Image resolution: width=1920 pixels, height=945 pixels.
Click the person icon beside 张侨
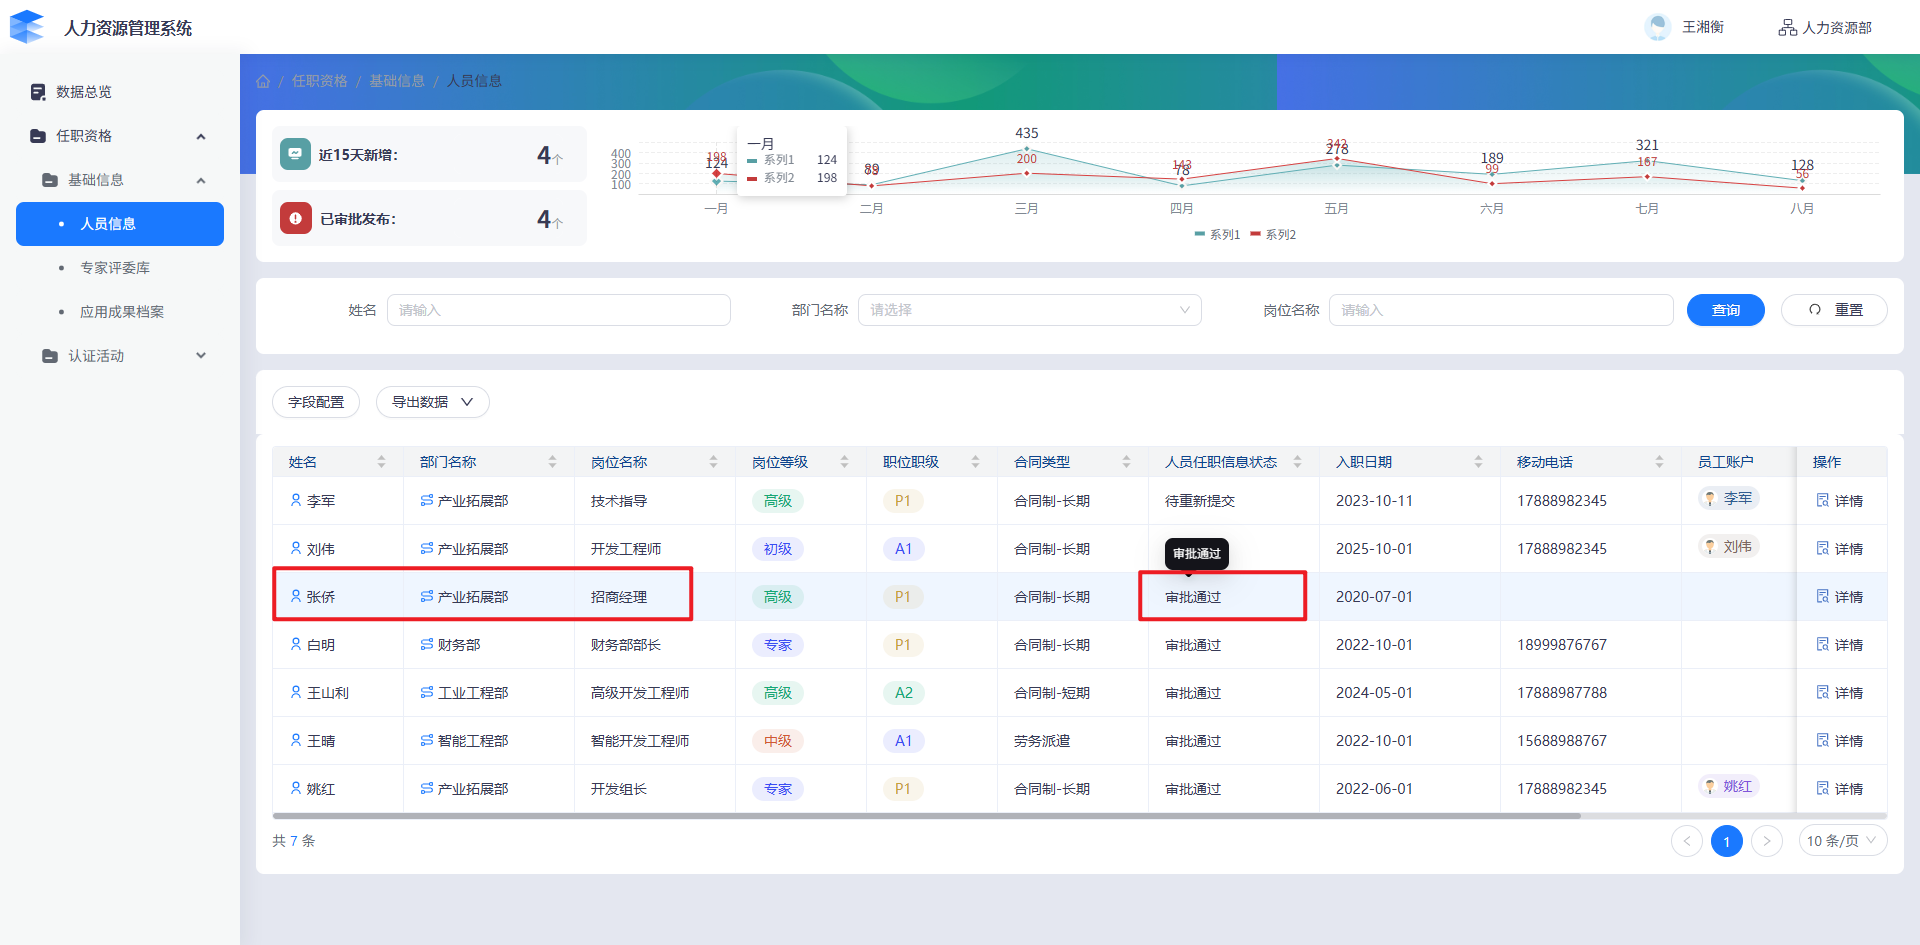click(296, 596)
